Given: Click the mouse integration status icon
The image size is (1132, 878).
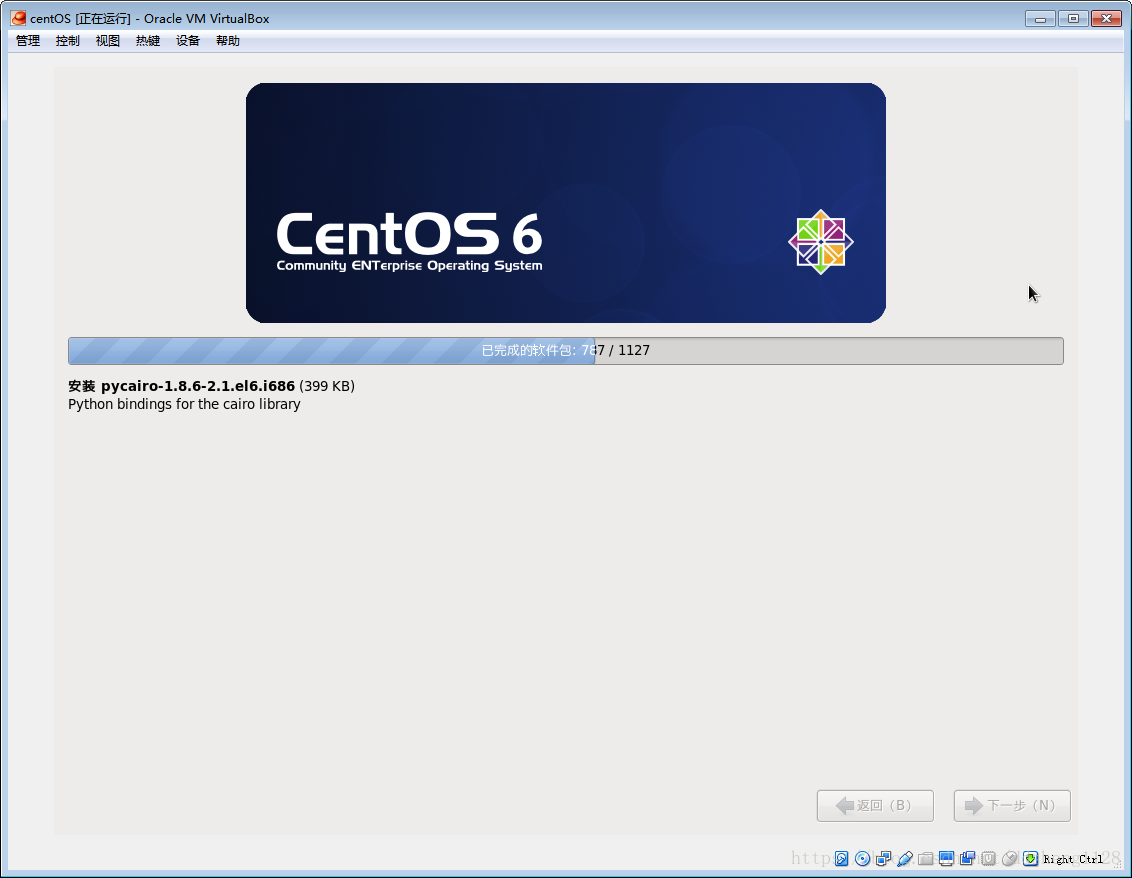Looking at the screenshot, I should [x=1009, y=859].
